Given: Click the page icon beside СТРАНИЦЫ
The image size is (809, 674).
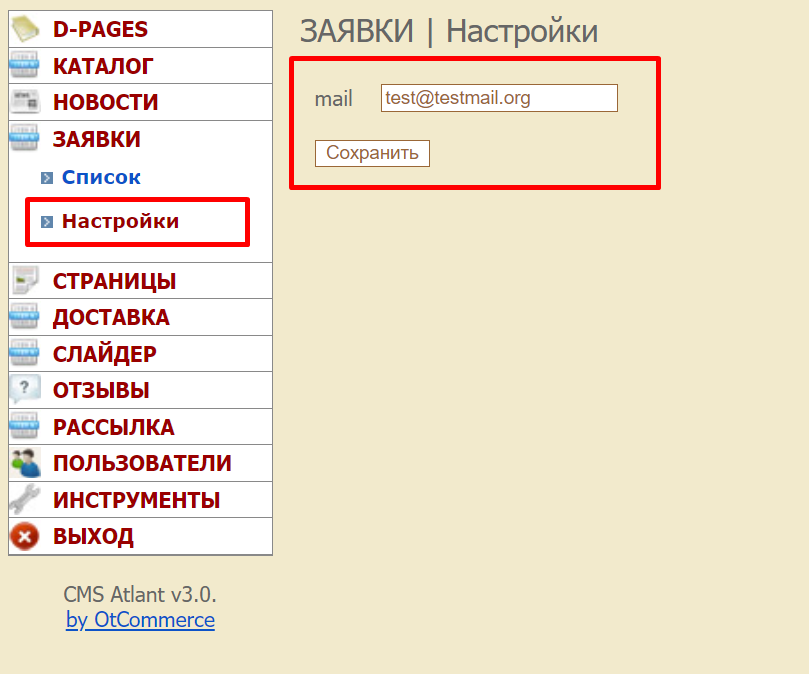Looking at the screenshot, I should (25, 281).
